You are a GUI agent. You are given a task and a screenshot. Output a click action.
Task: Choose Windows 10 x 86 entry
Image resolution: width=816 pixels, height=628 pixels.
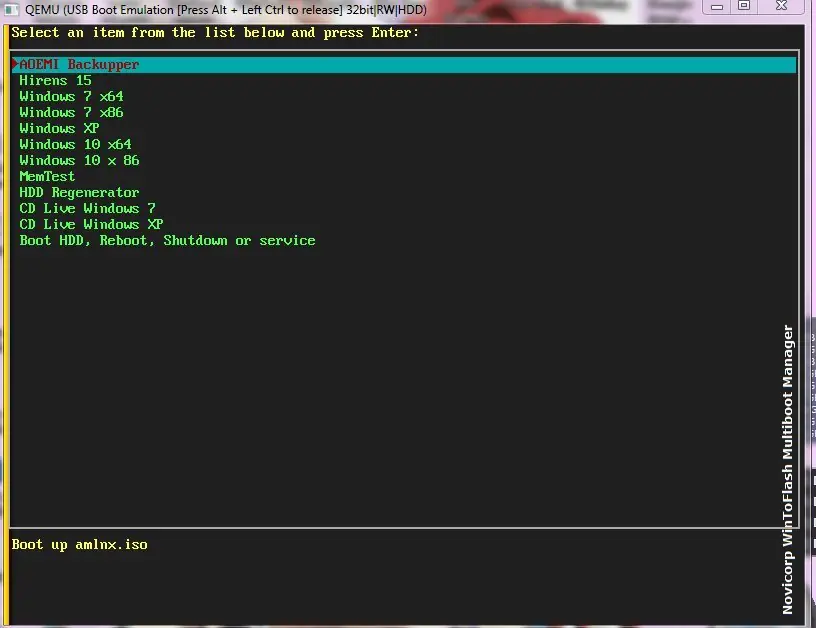(x=79, y=160)
